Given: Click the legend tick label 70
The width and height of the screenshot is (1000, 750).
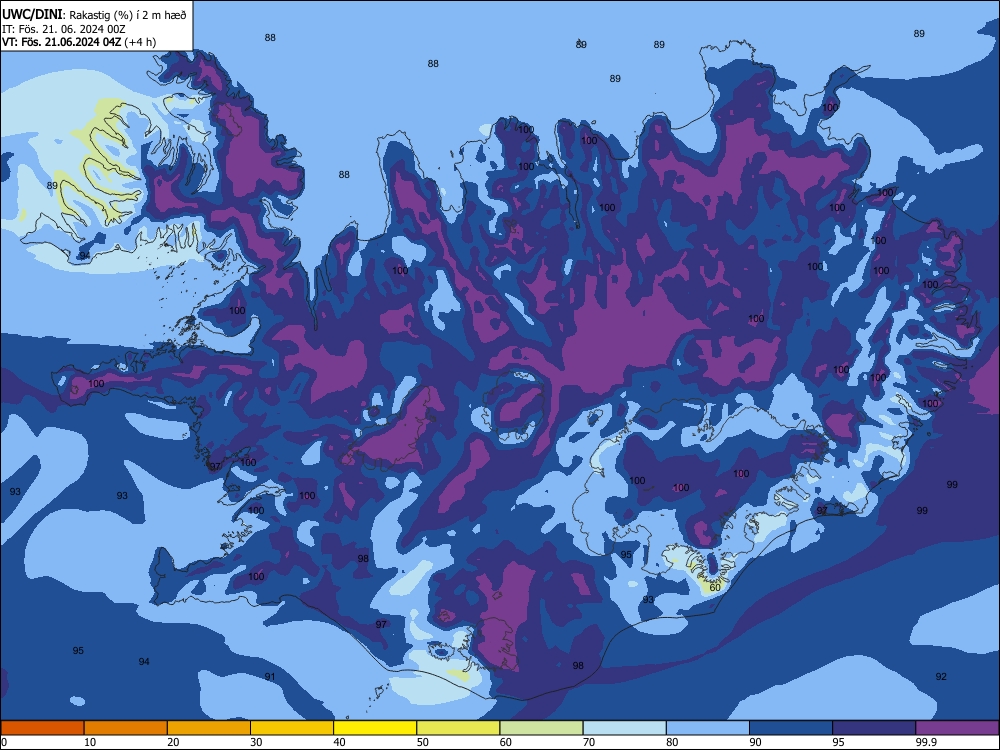Looking at the screenshot, I should click(x=589, y=742).
